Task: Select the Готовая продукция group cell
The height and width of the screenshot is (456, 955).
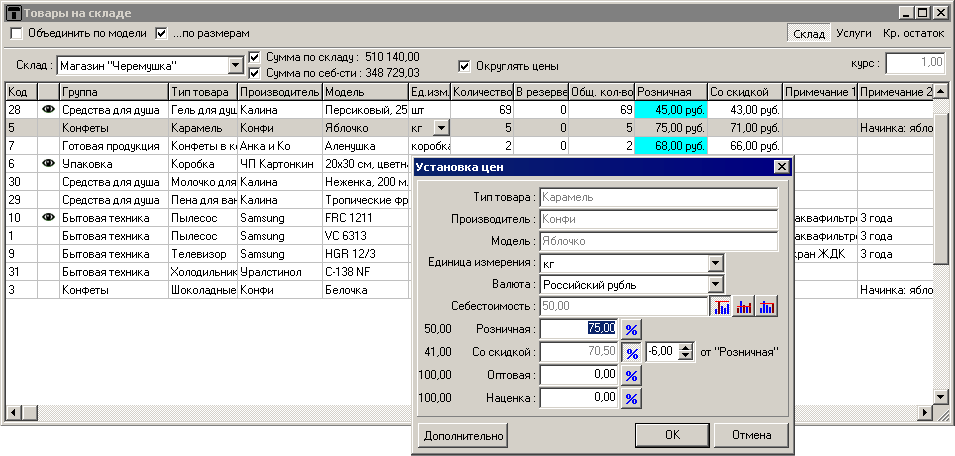Action: click(x=114, y=146)
